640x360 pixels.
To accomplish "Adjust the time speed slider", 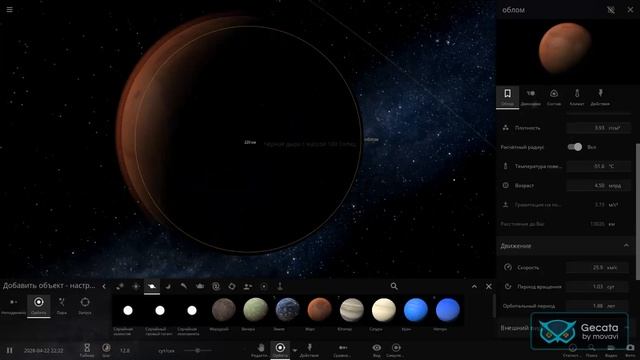I will pos(198,350).
